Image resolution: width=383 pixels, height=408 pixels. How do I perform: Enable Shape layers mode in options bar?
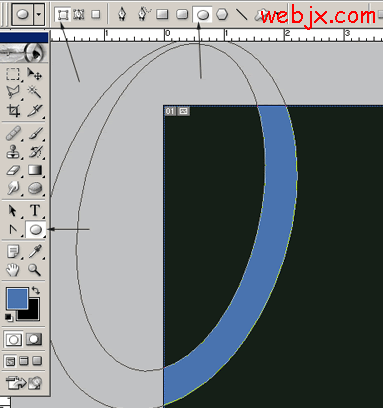pyautogui.click(x=63, y=14)
